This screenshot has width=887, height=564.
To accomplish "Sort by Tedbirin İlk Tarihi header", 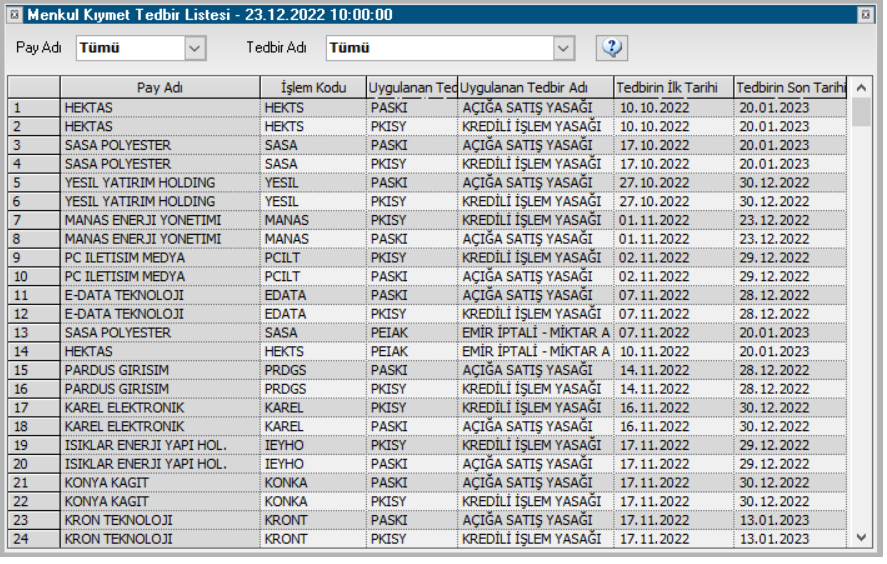I will click(x=673, y=88).
